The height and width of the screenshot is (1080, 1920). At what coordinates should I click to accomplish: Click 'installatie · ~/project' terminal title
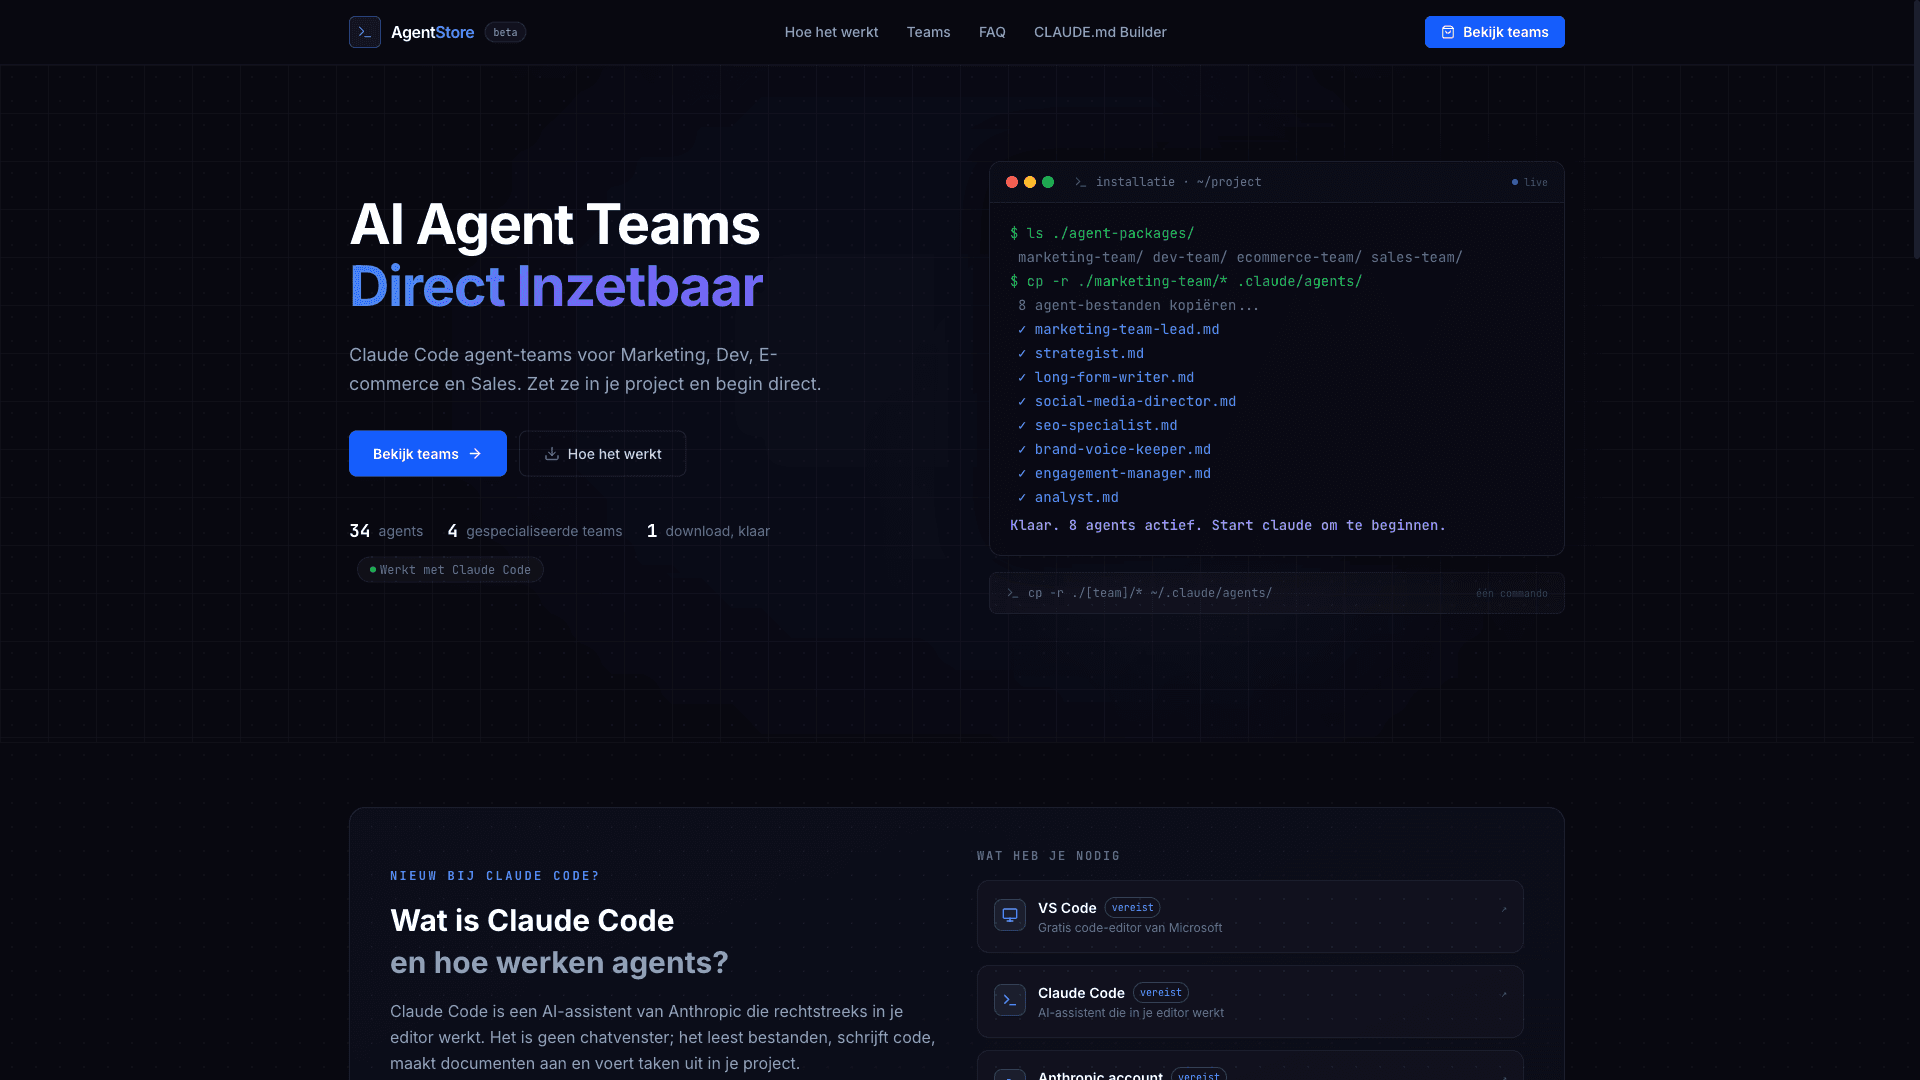[1178, 182]
